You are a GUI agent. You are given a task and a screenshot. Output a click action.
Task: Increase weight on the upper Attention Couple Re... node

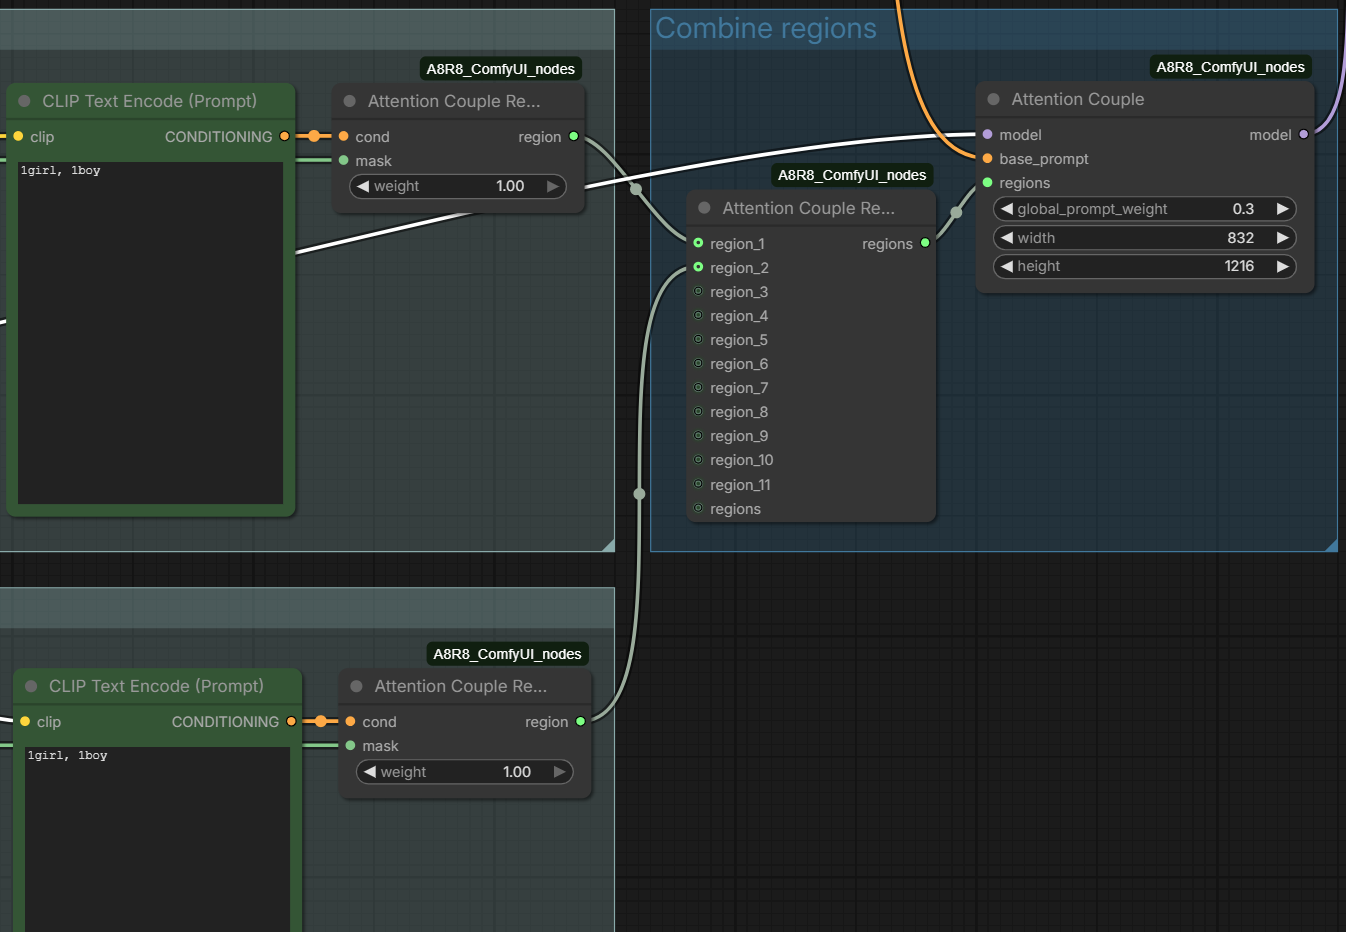[553, 186]
